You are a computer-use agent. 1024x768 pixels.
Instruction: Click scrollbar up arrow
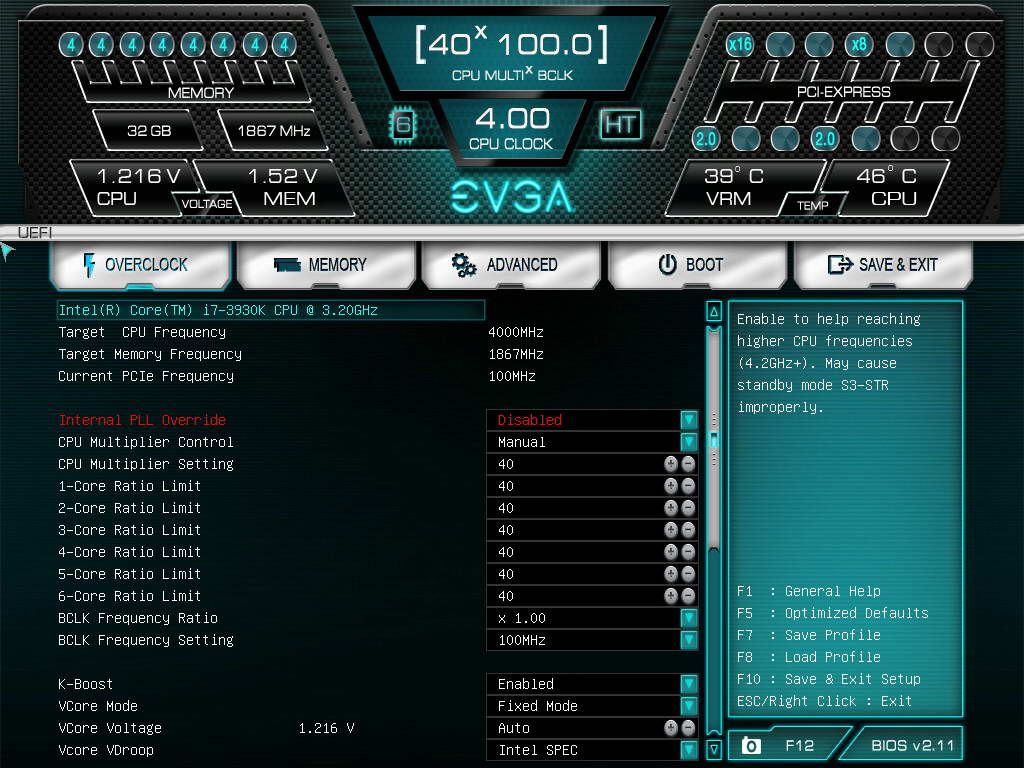(714, 312)
